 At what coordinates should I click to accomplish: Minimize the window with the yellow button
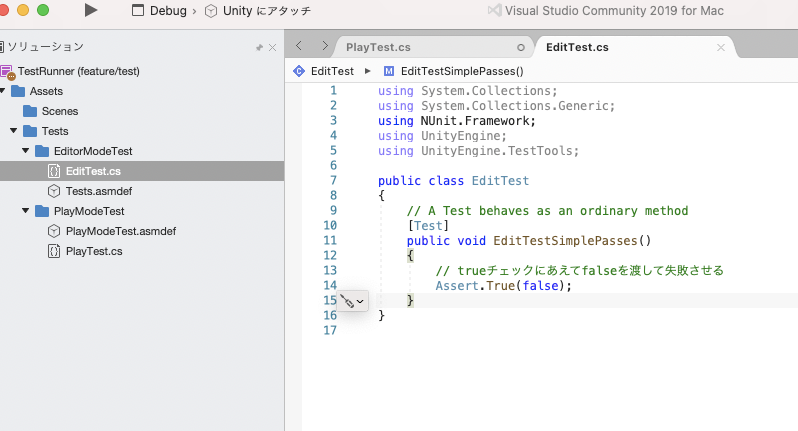click(23, 10)
